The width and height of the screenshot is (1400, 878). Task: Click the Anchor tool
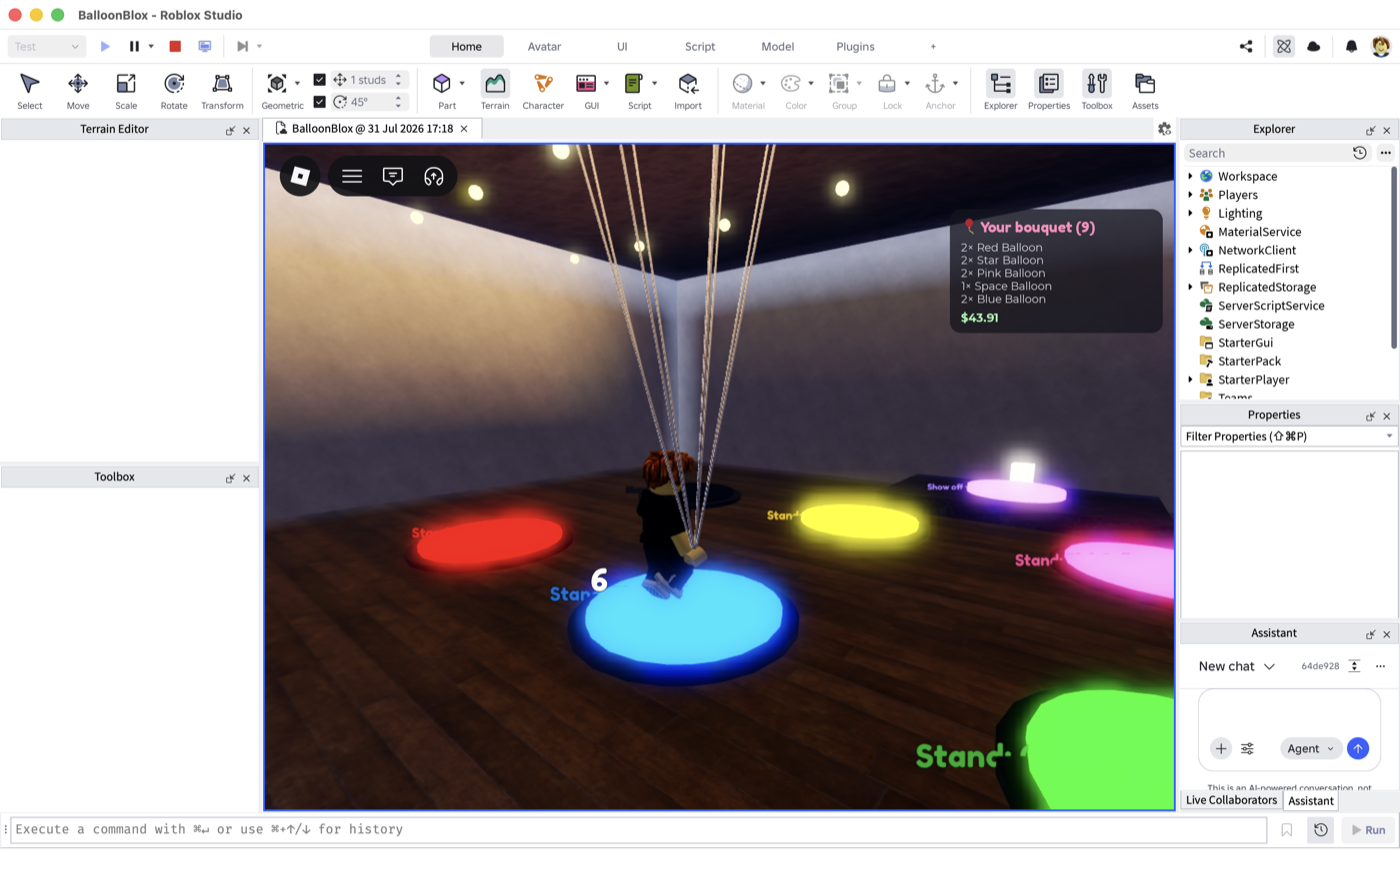tap(935, 83)
